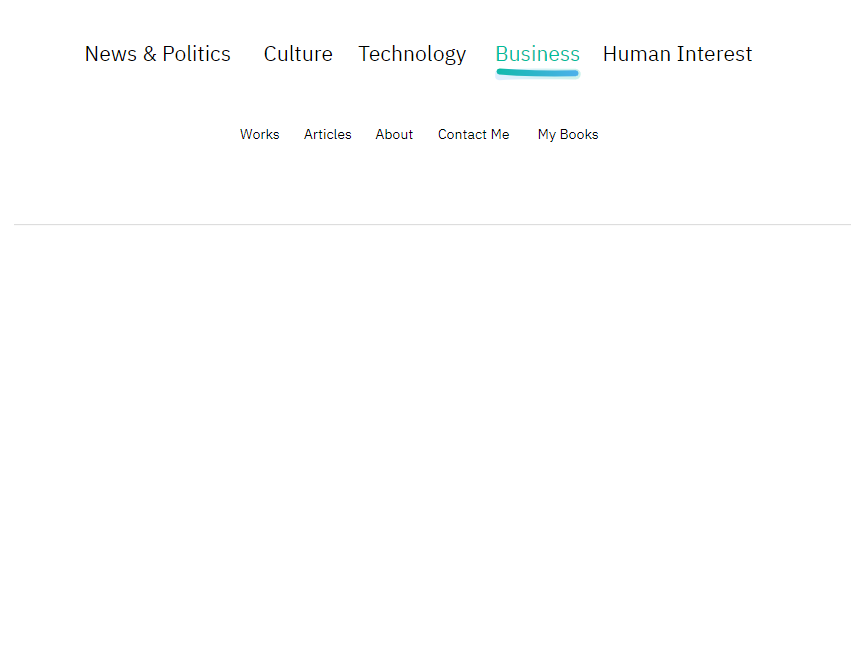Visit the About page
Image resolution: width=865 pixels, height=655 pixels.
[394, 135]
